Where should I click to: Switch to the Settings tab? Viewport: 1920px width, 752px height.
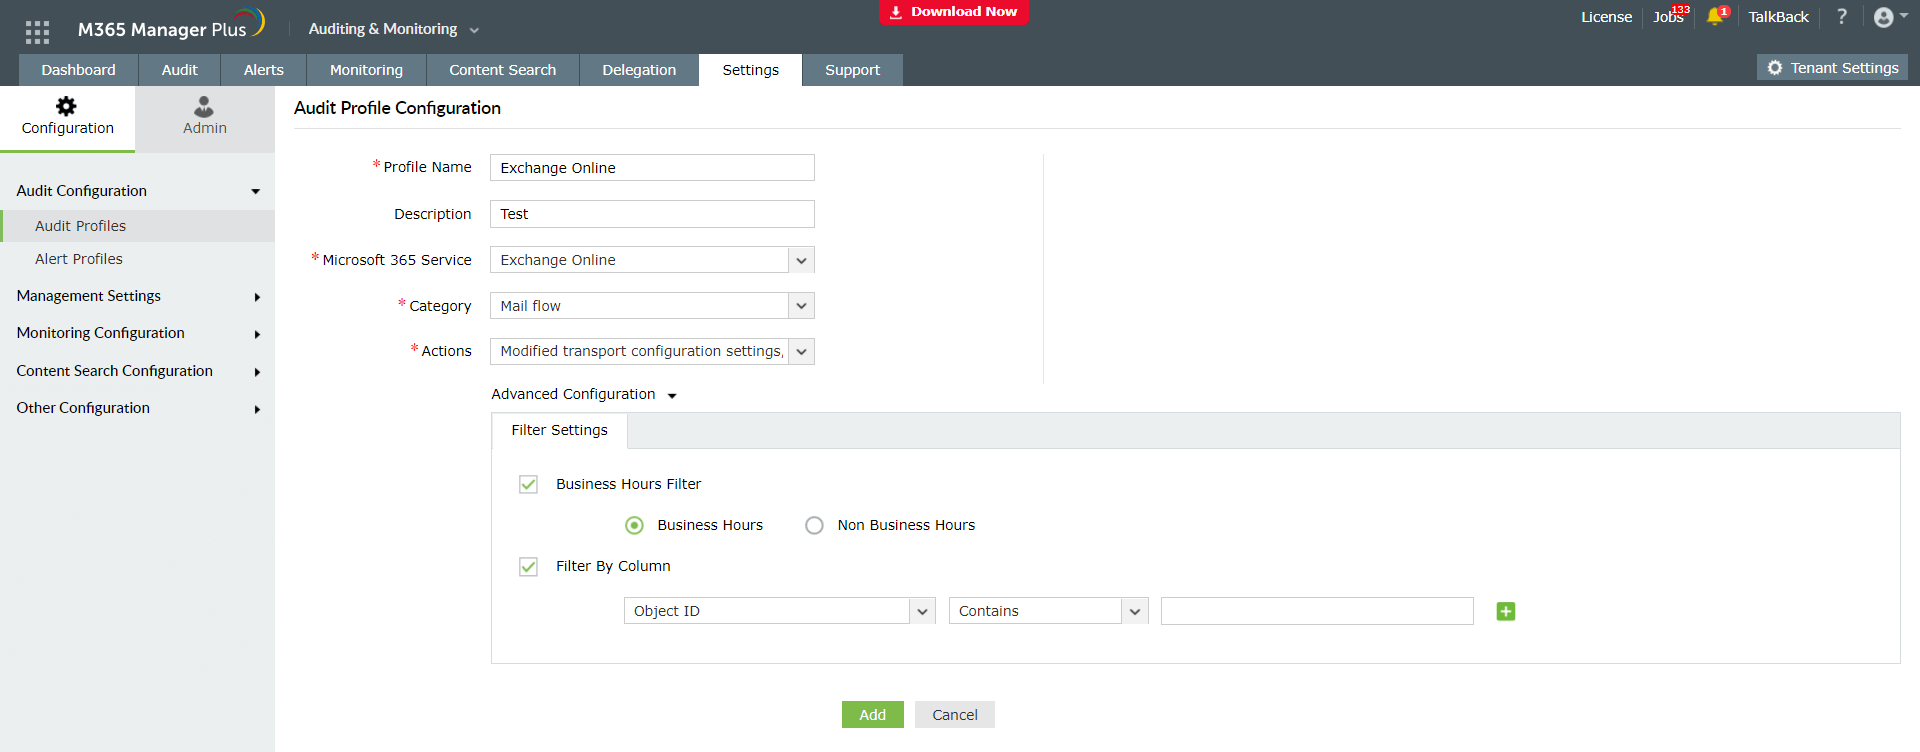[x=751, y=70]
